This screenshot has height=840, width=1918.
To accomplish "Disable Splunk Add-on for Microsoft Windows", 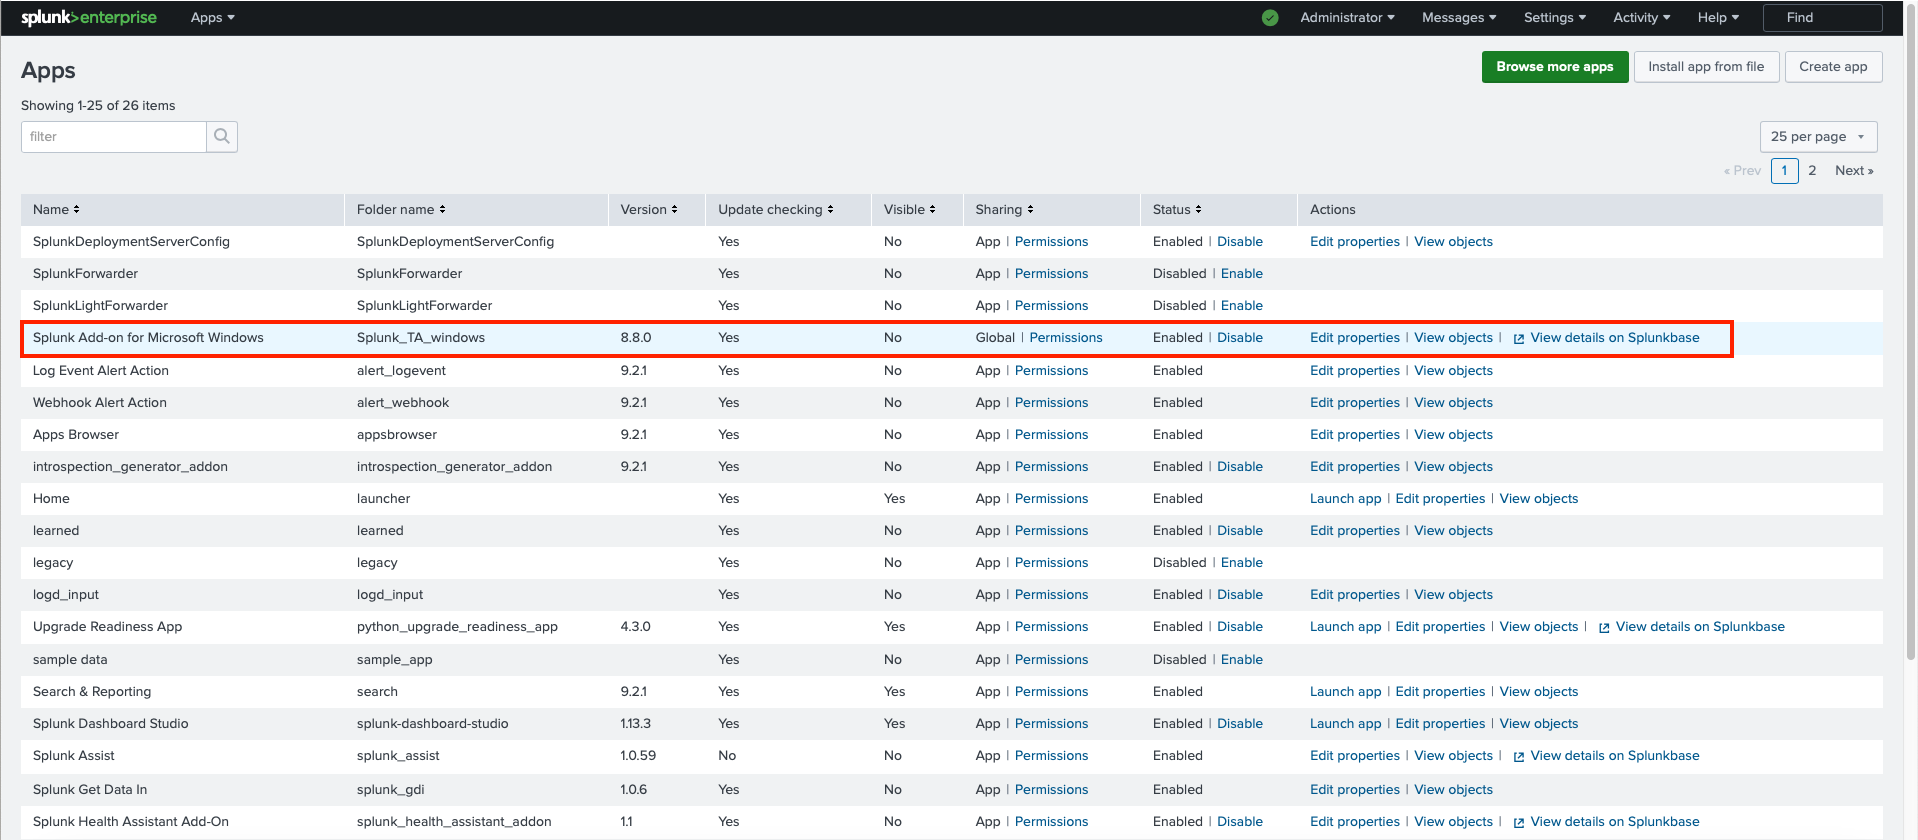I will pyautogui.click(x=1239, y=337).
